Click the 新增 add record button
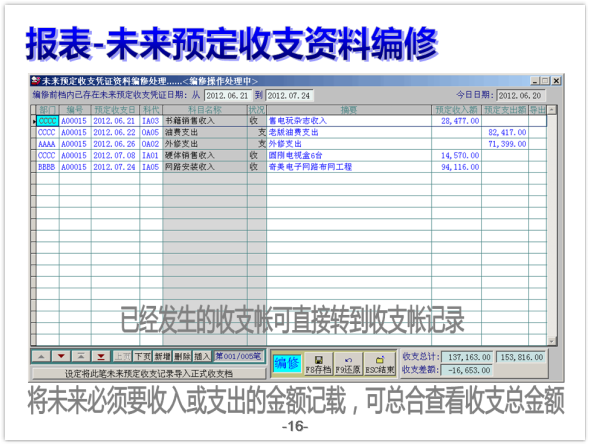590x445 pixels. (163, 356)
